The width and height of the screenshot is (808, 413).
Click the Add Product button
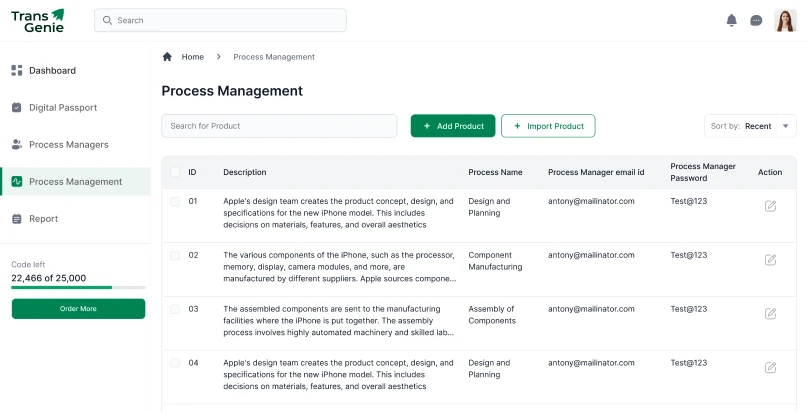[x=453, y=126]
